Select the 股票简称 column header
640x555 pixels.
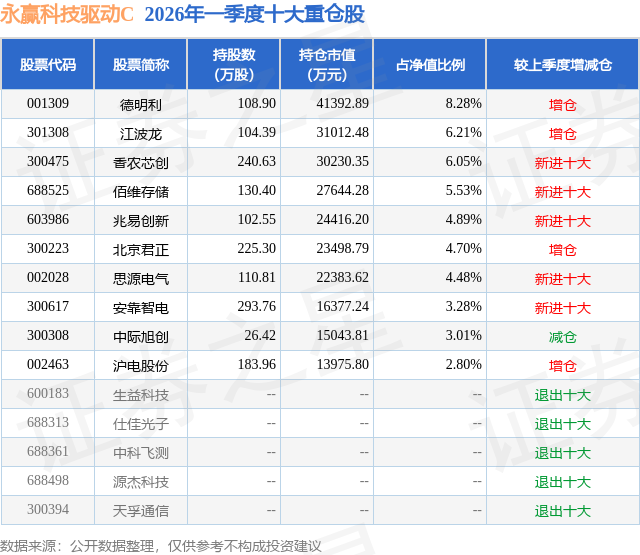[141, 64]
